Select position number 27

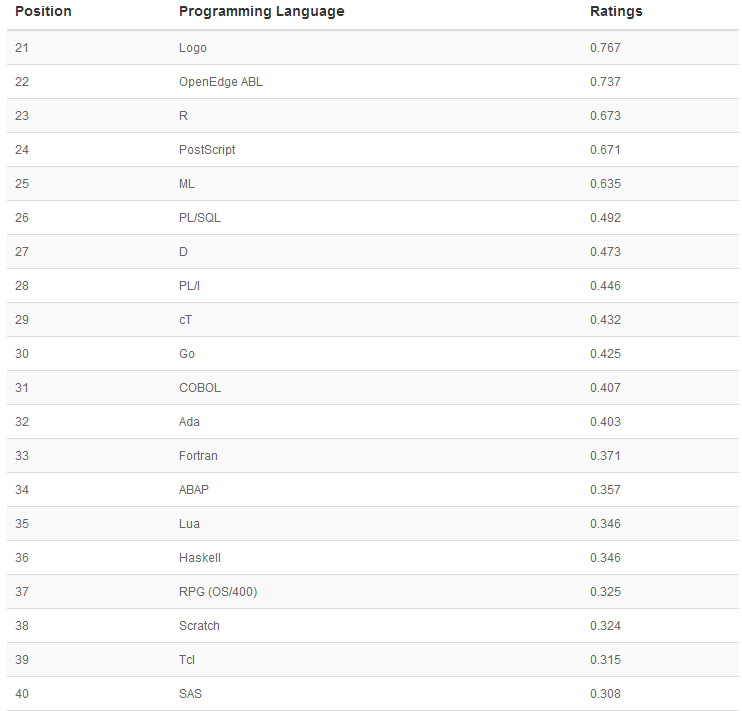pyautogui.click(x=23, y=252)
